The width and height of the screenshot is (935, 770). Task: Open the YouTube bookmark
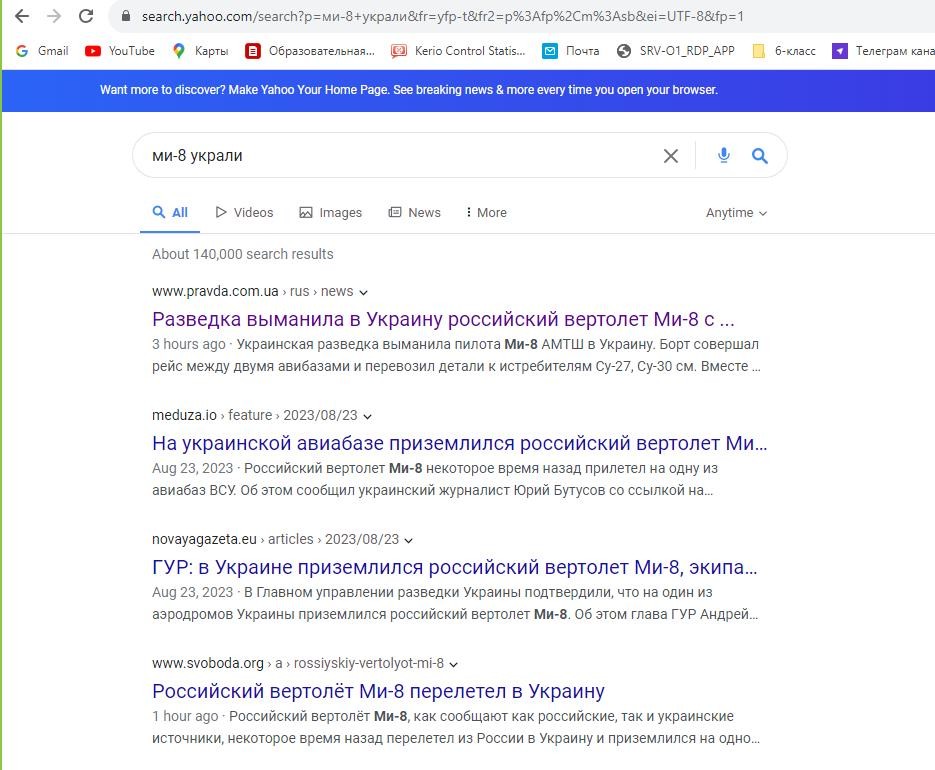(x=120, y=51)
